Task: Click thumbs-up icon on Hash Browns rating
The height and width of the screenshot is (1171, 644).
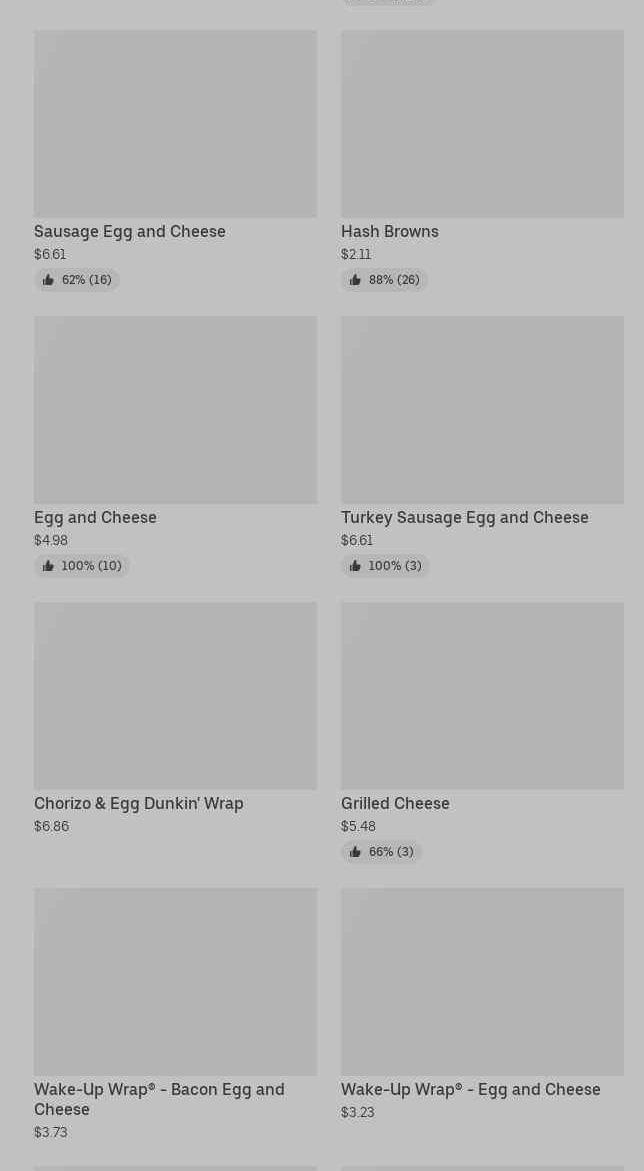Action: pyautogui.click(x=355, y=280)
